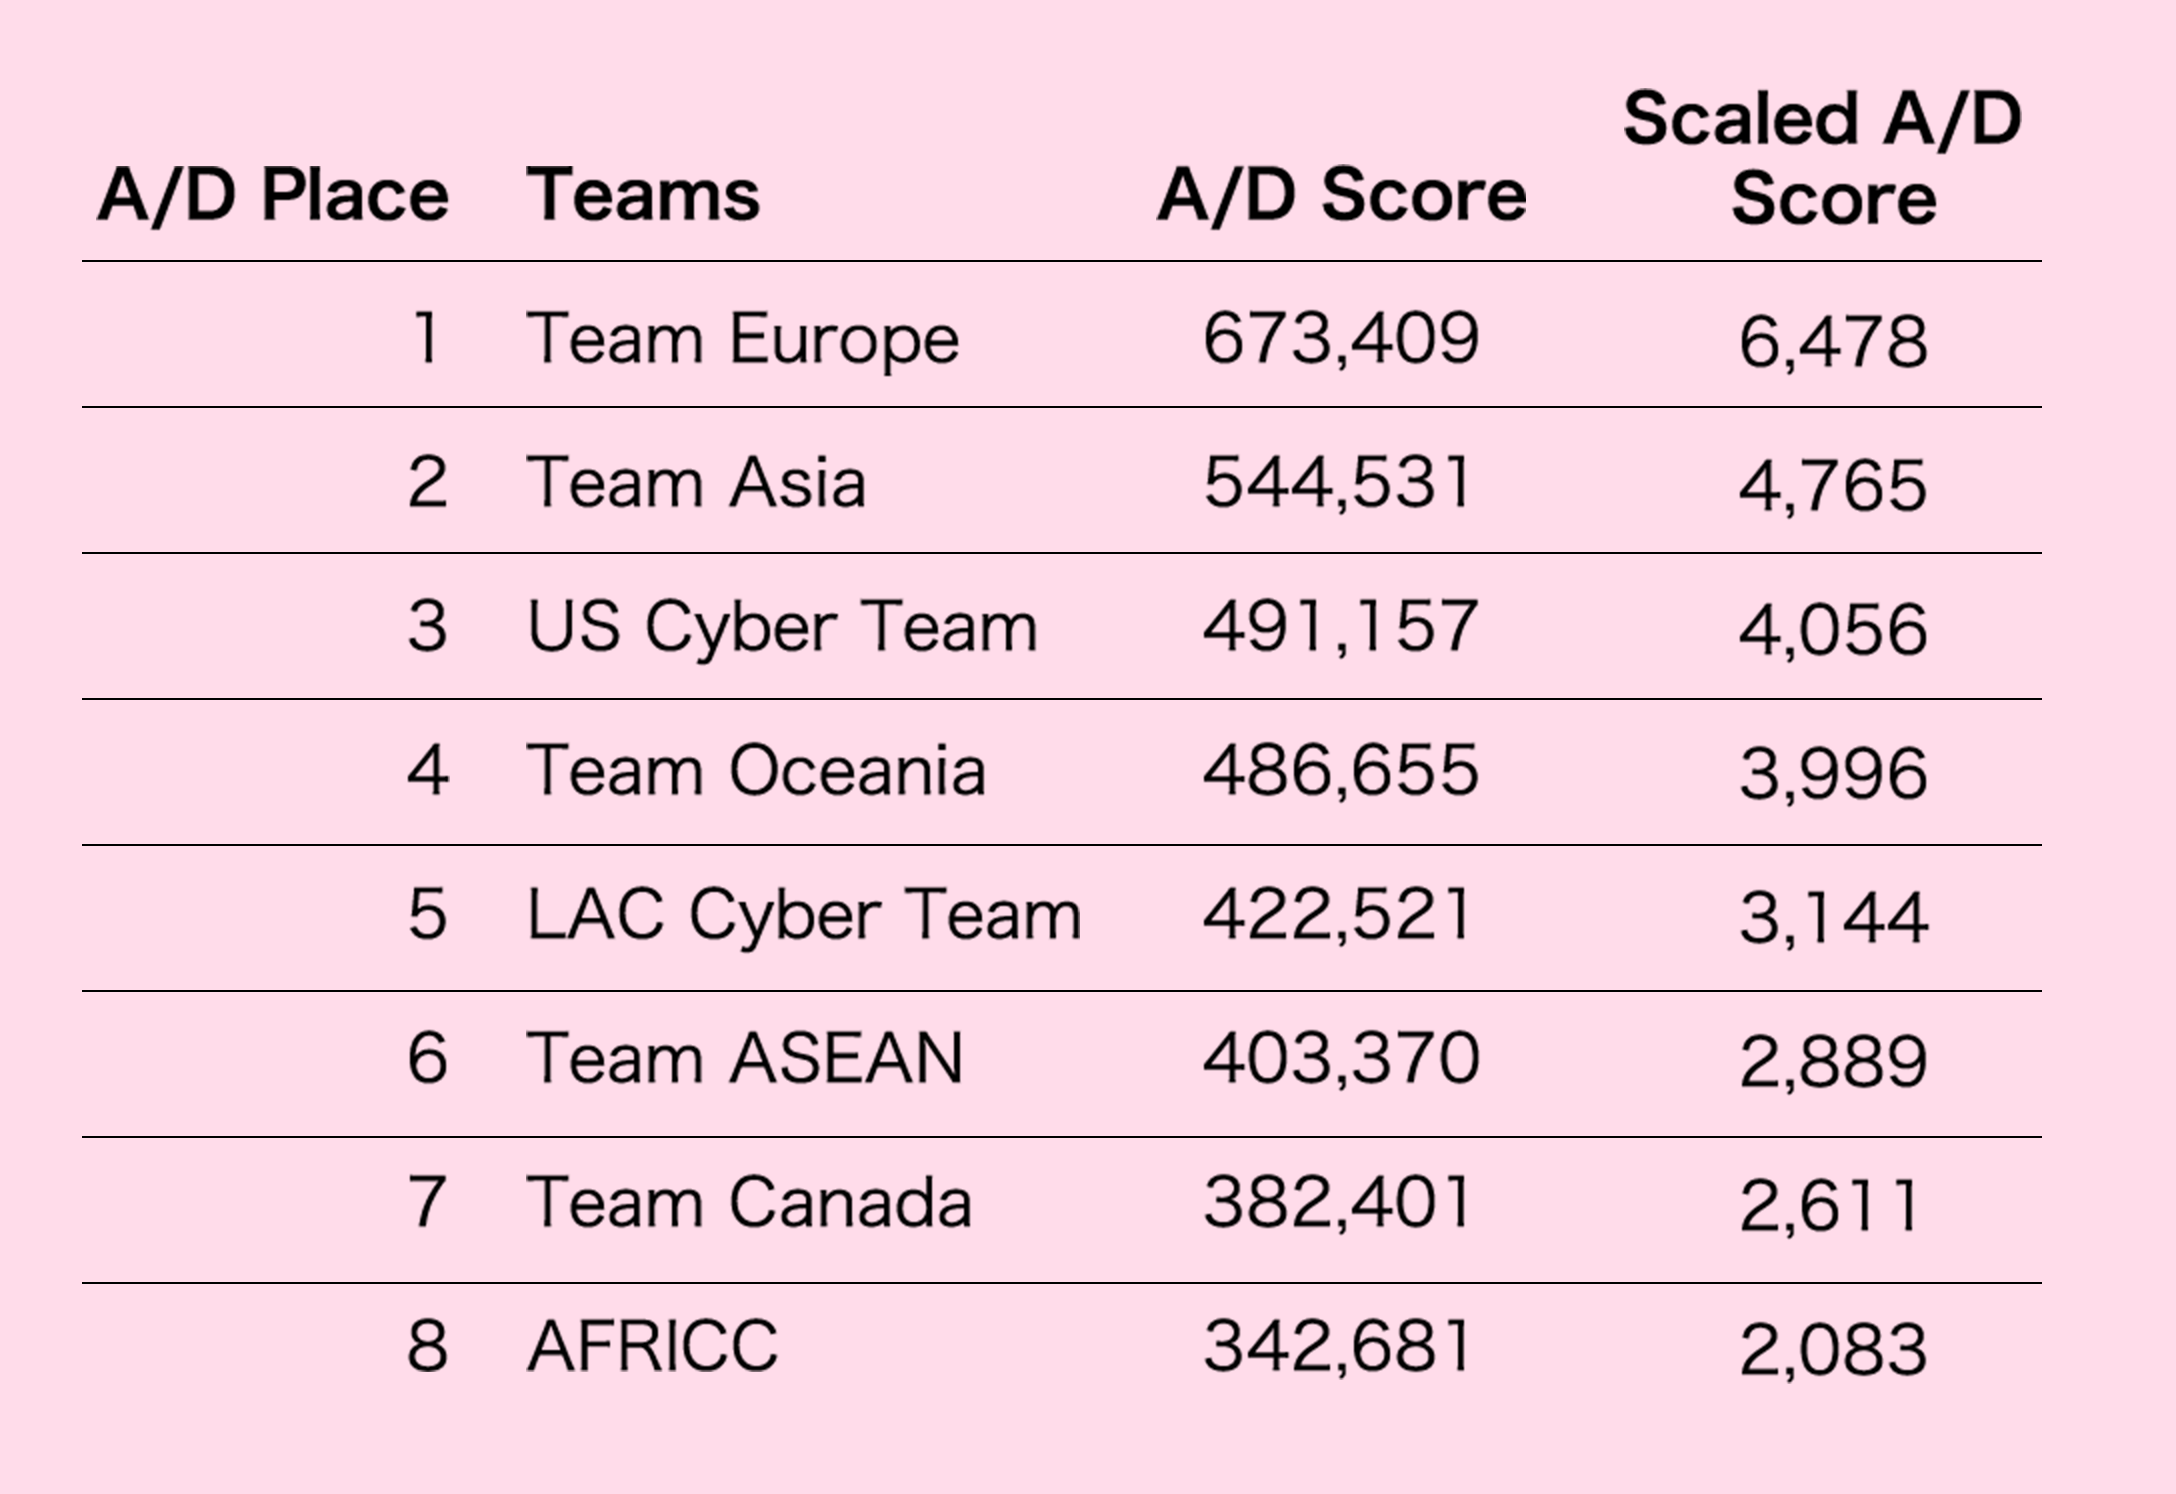Select the AFRICC team name
Screen dimensions: 2176x1494
[x=652, y=1347]
